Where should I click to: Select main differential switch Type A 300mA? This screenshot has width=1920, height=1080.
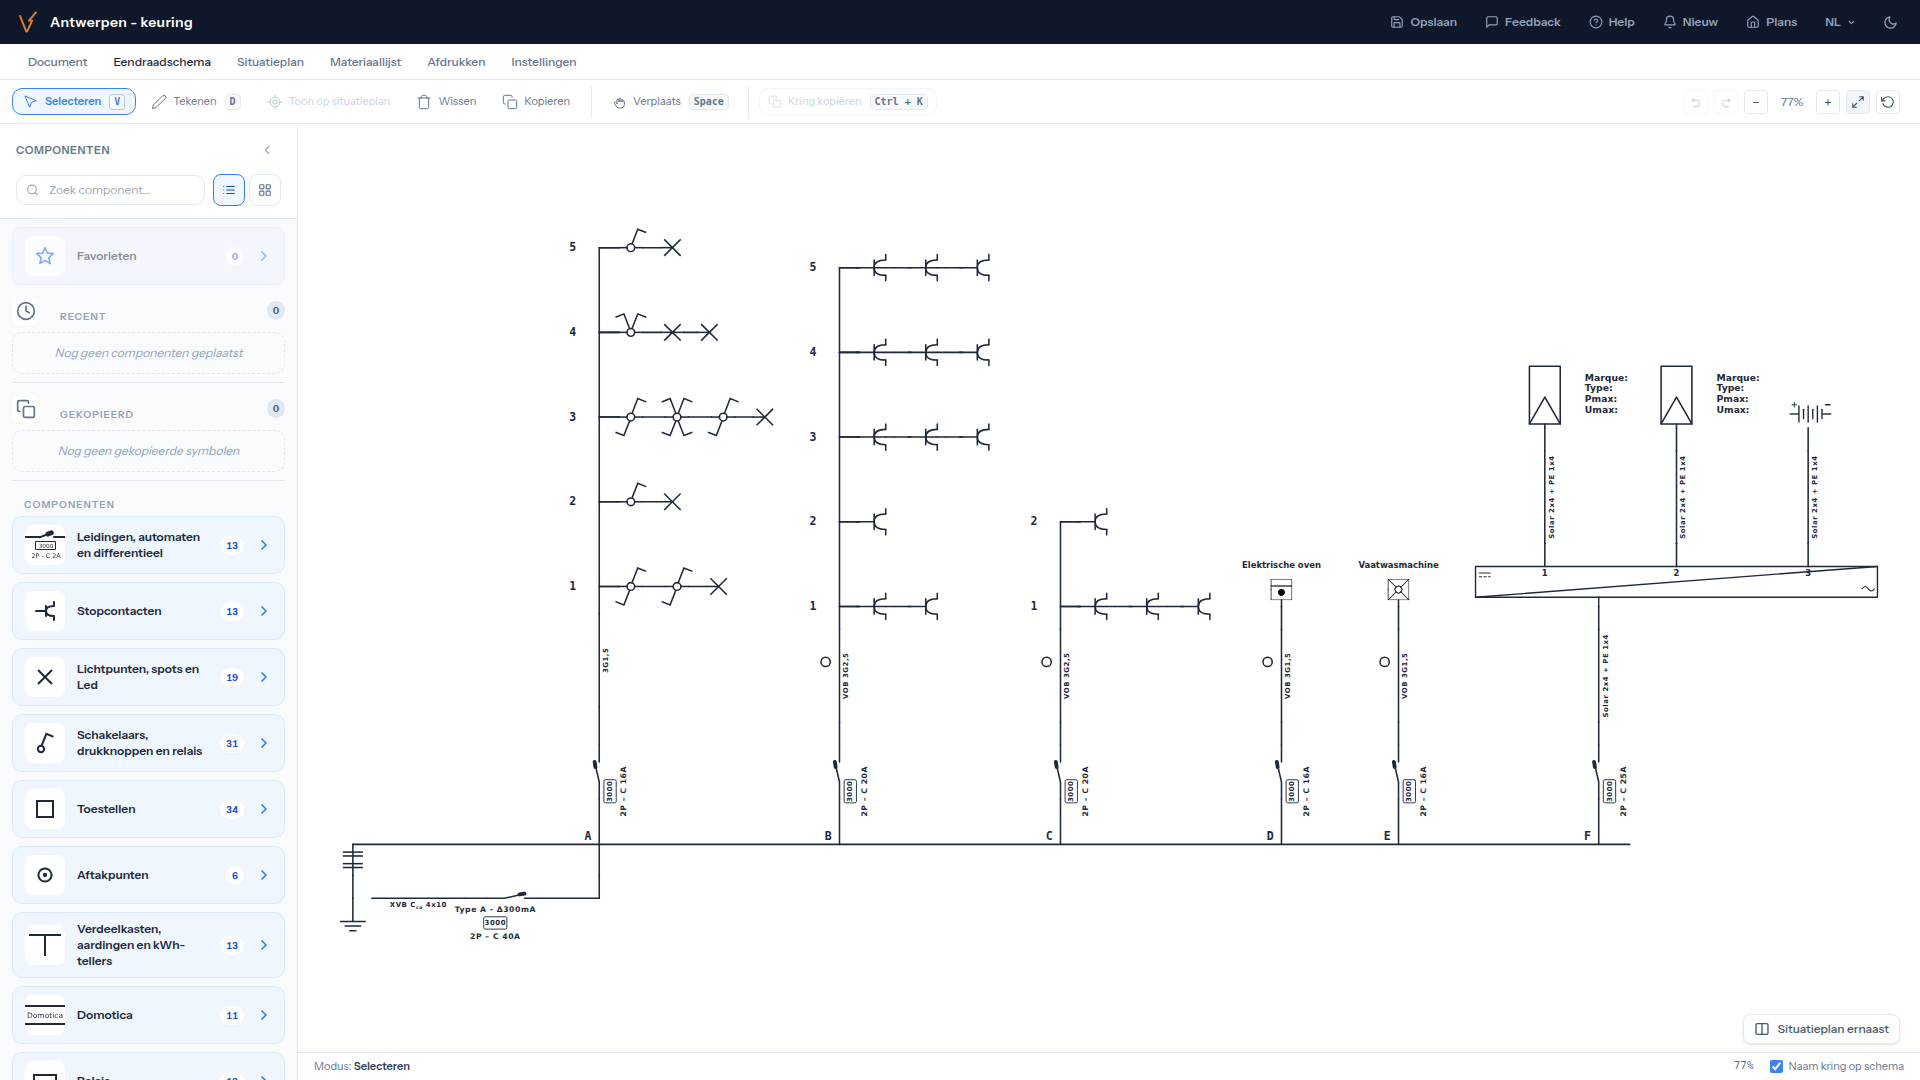(496, 915)
